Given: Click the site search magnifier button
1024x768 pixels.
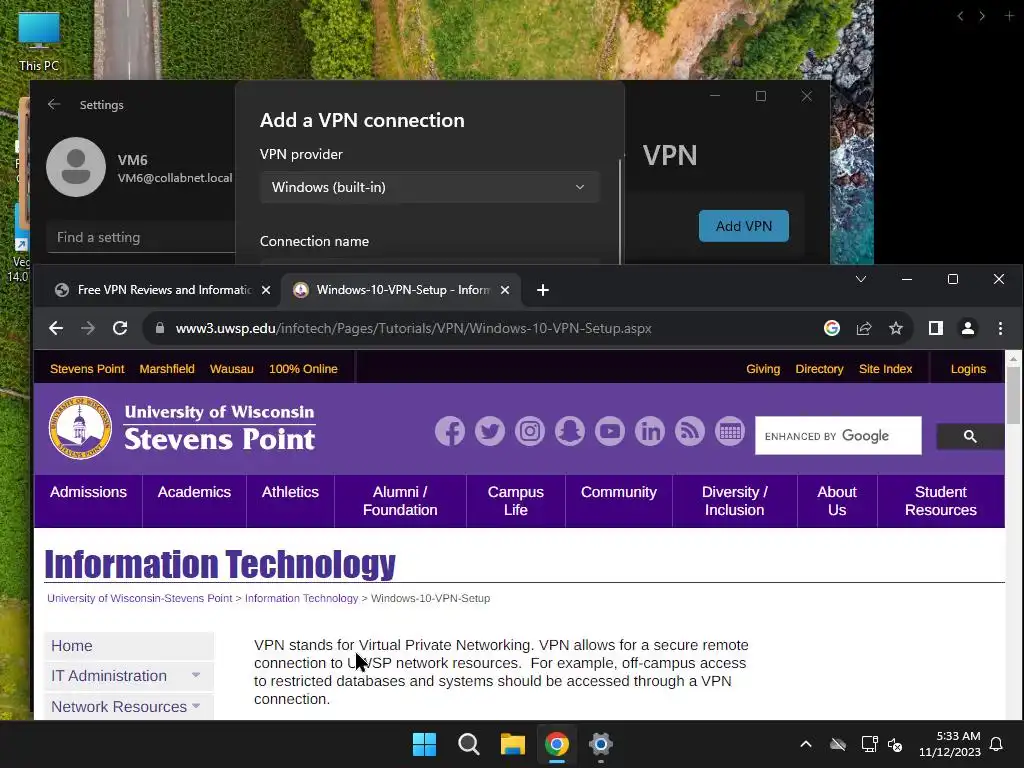Looking at the screenshot, I should 970,436.
